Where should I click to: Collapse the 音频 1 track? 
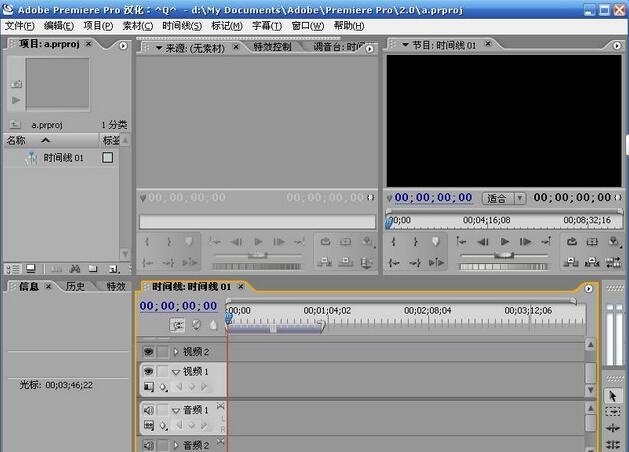176,410
